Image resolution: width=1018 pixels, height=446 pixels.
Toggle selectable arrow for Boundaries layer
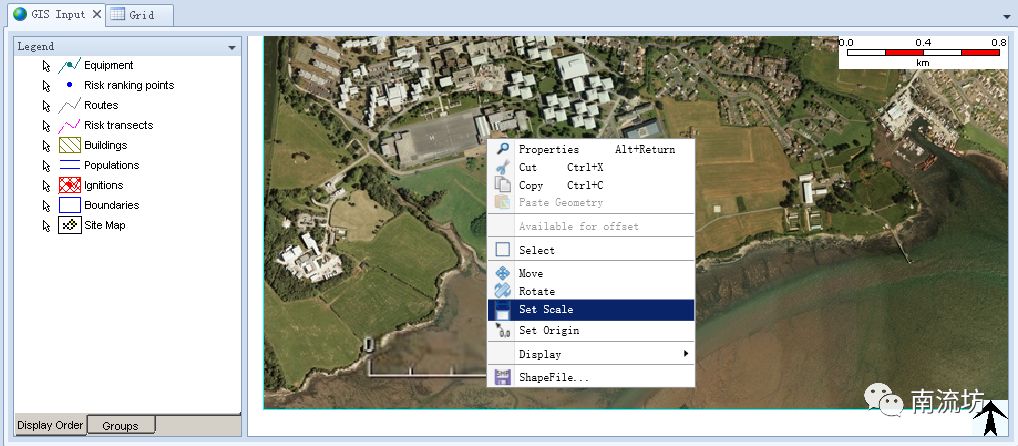pyautogui.click(x=46, y=206)
